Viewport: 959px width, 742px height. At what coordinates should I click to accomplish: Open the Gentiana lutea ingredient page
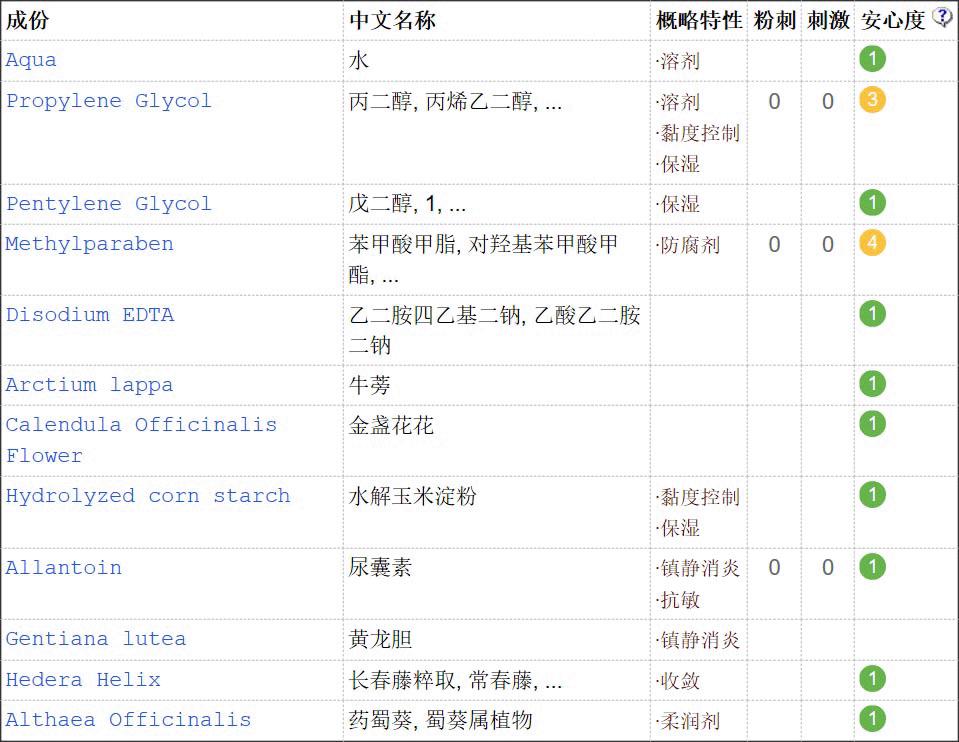[94, 639]
